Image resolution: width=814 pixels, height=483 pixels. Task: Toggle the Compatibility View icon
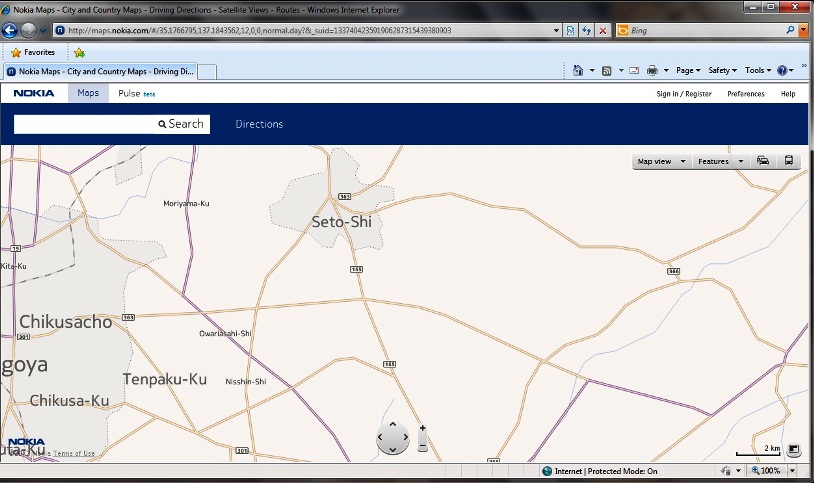tap(571, 31)
